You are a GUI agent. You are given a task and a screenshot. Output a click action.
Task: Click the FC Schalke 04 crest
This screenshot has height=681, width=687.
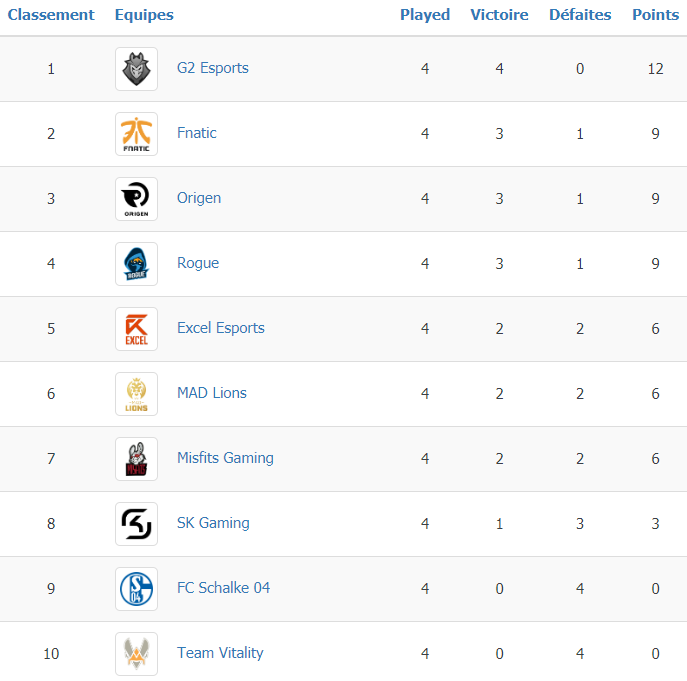[x=136, y=589]
